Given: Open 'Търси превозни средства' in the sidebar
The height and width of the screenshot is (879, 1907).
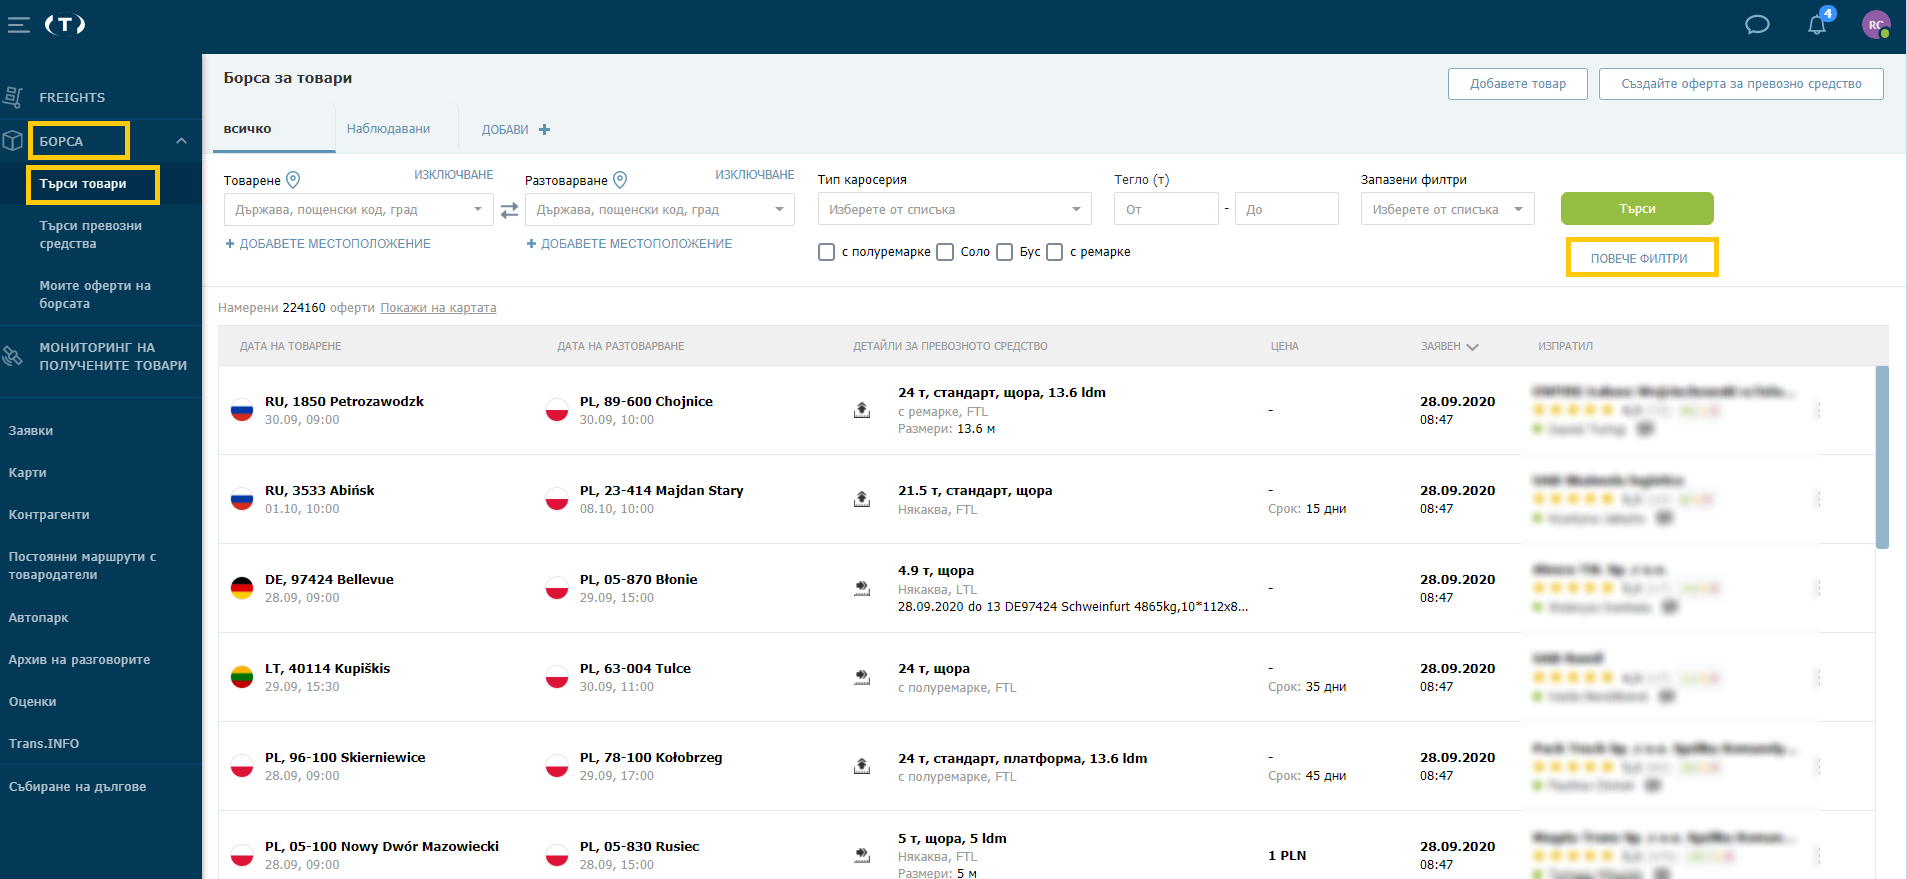Looking at the screenshot, I should [91, 235].
